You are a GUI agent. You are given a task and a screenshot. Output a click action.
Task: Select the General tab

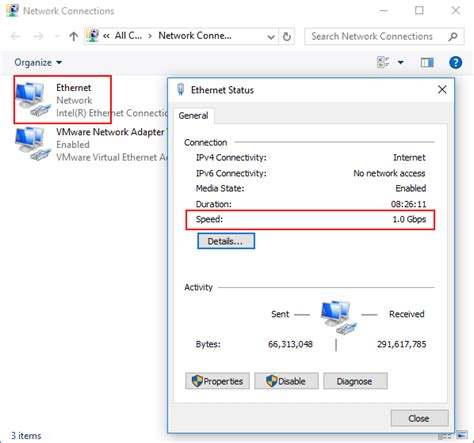(193, 116)
